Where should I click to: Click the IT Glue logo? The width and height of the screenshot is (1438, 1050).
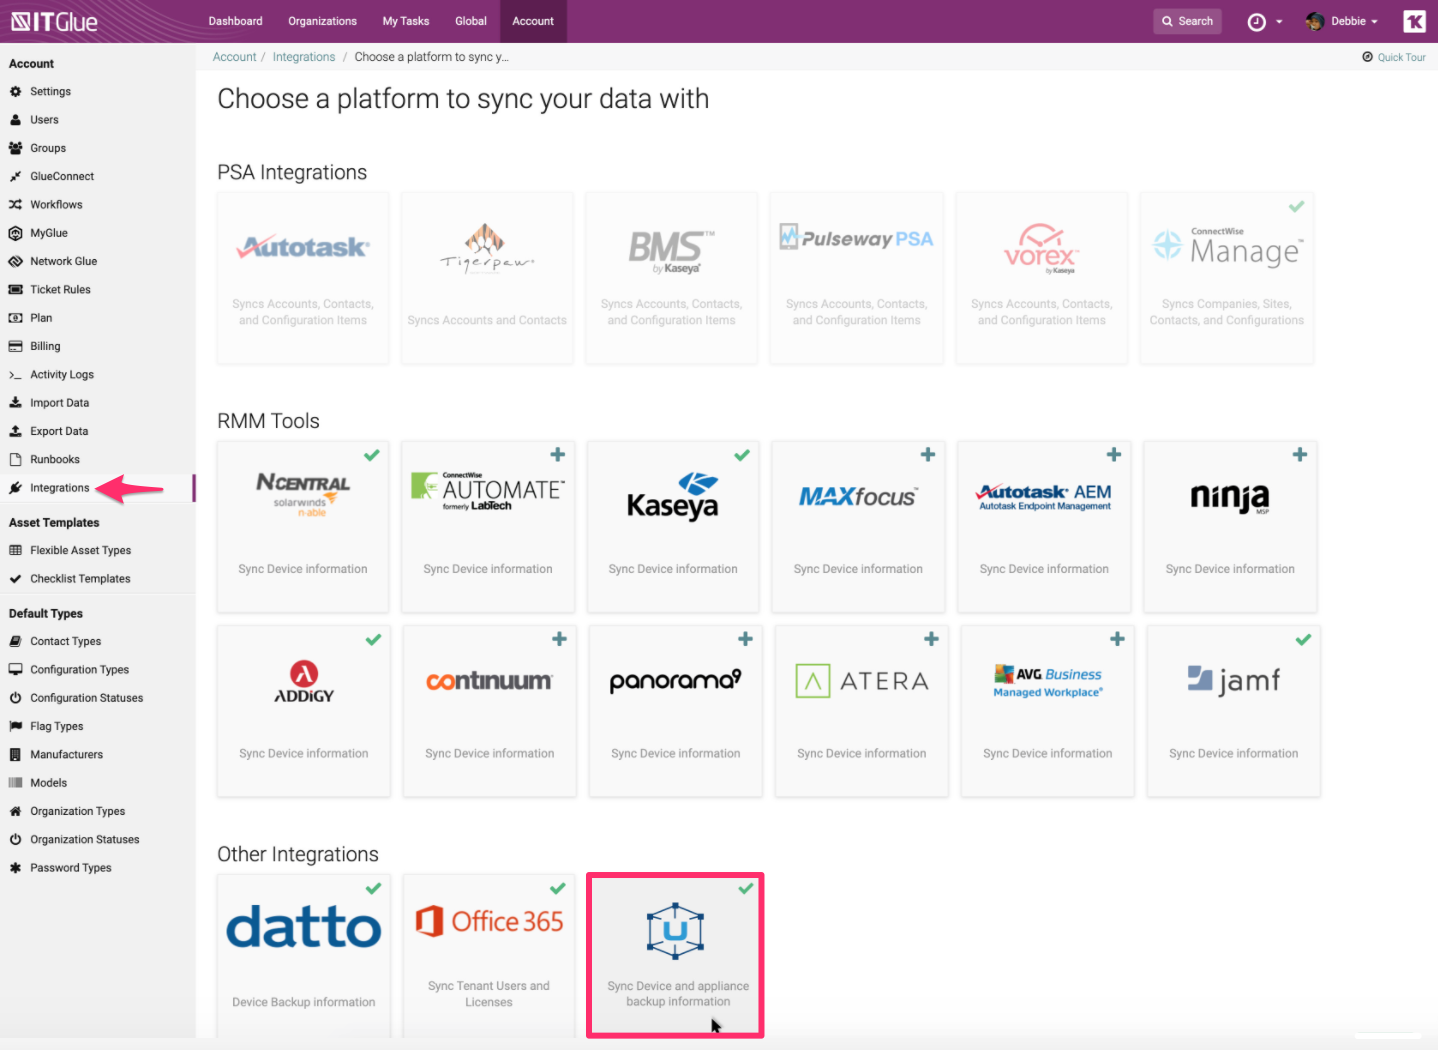click(x=54, y=21)
